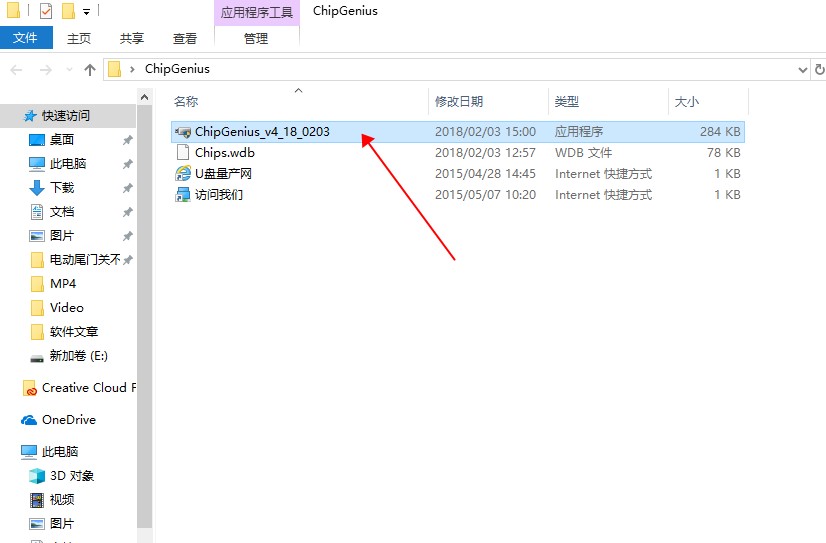Open the MP4 folder
This screenshot has height=543, width=826.
[63, 283]
